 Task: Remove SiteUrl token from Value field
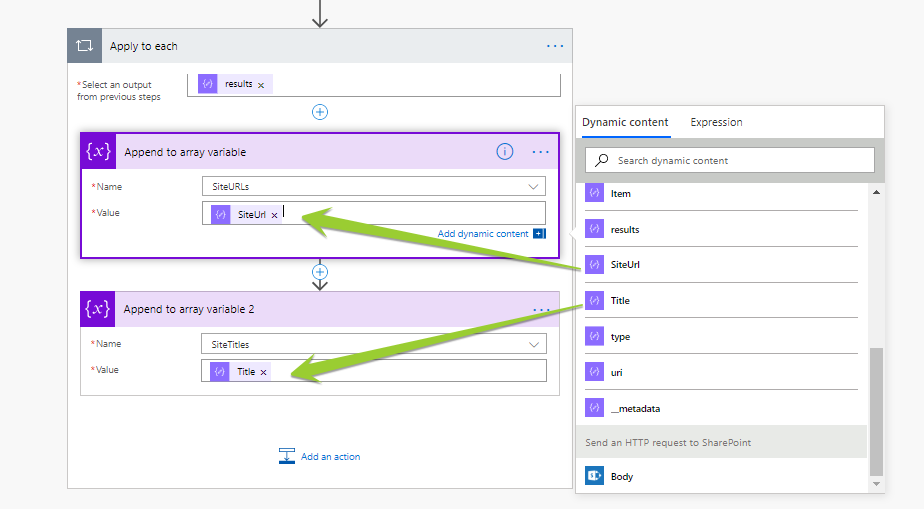[x=274, y=215]
